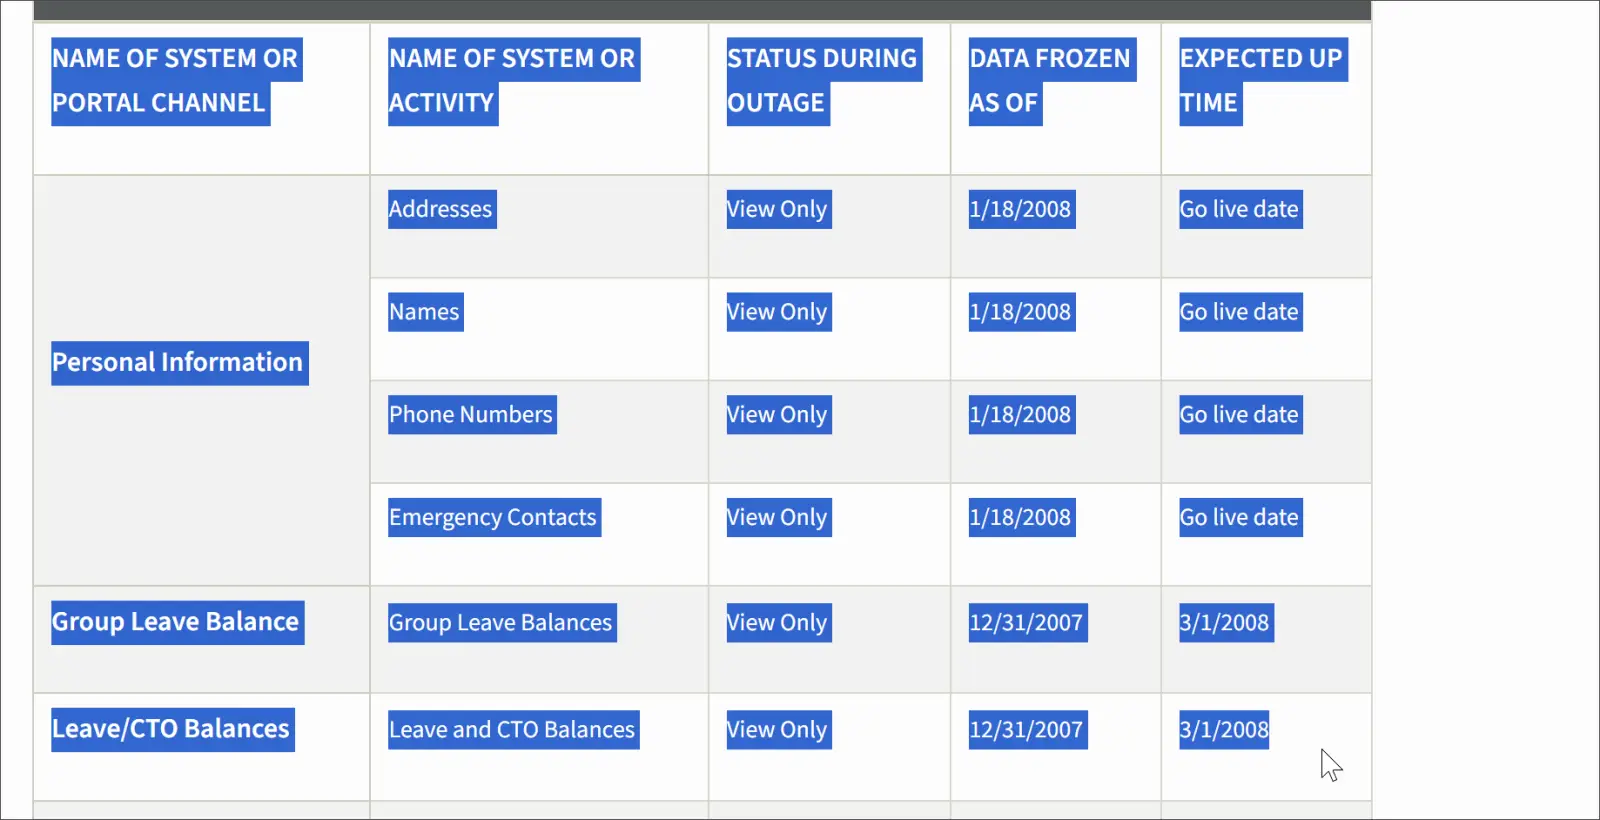Select "1/18/2008" in the Names row

click(x=1021, y=312)
